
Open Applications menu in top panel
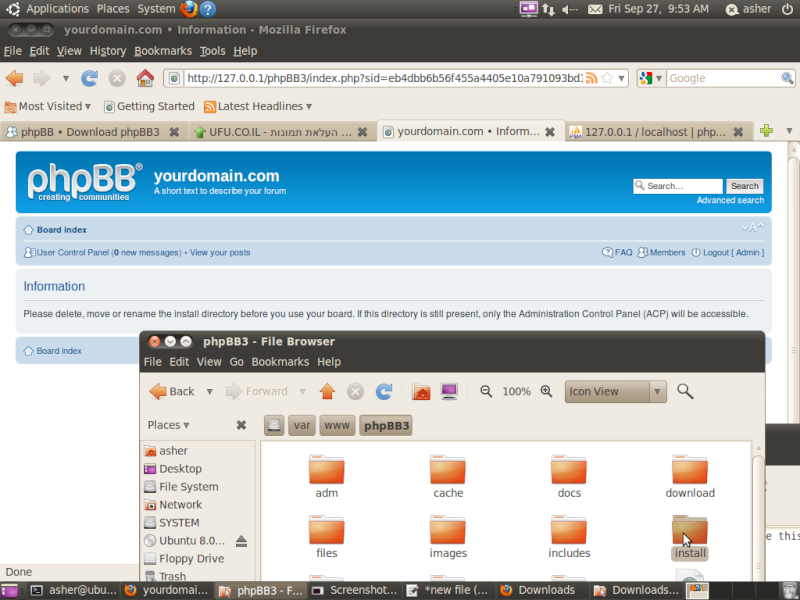57,9
